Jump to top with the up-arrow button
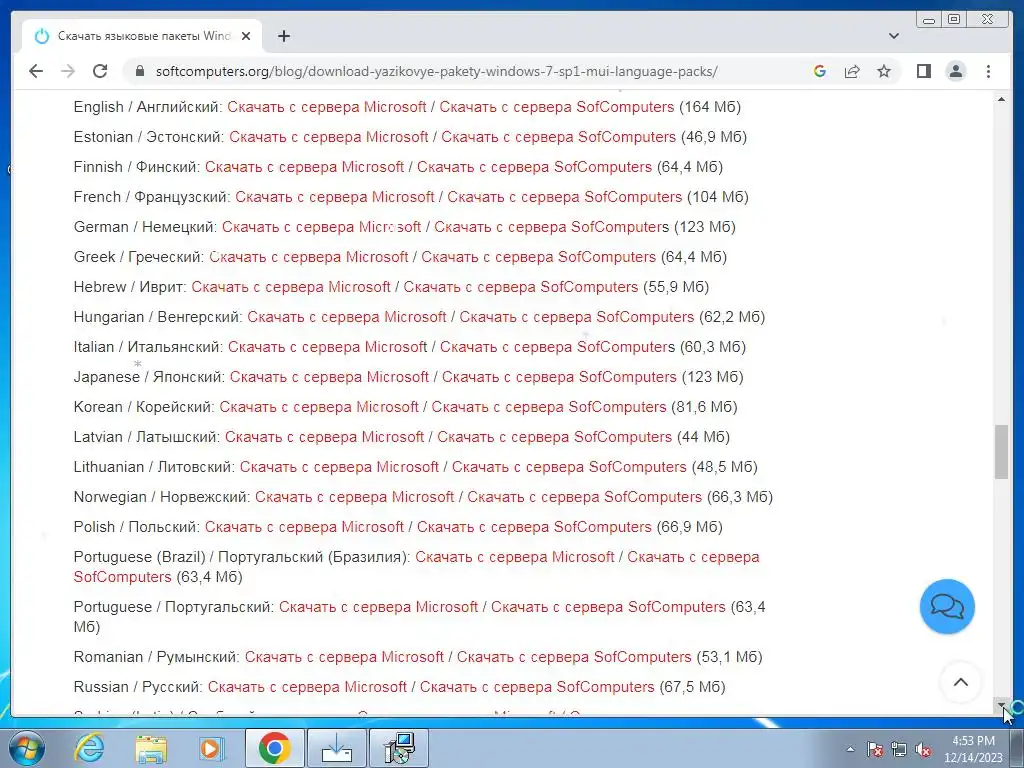 pyautogui.click(x=961, y=682)
